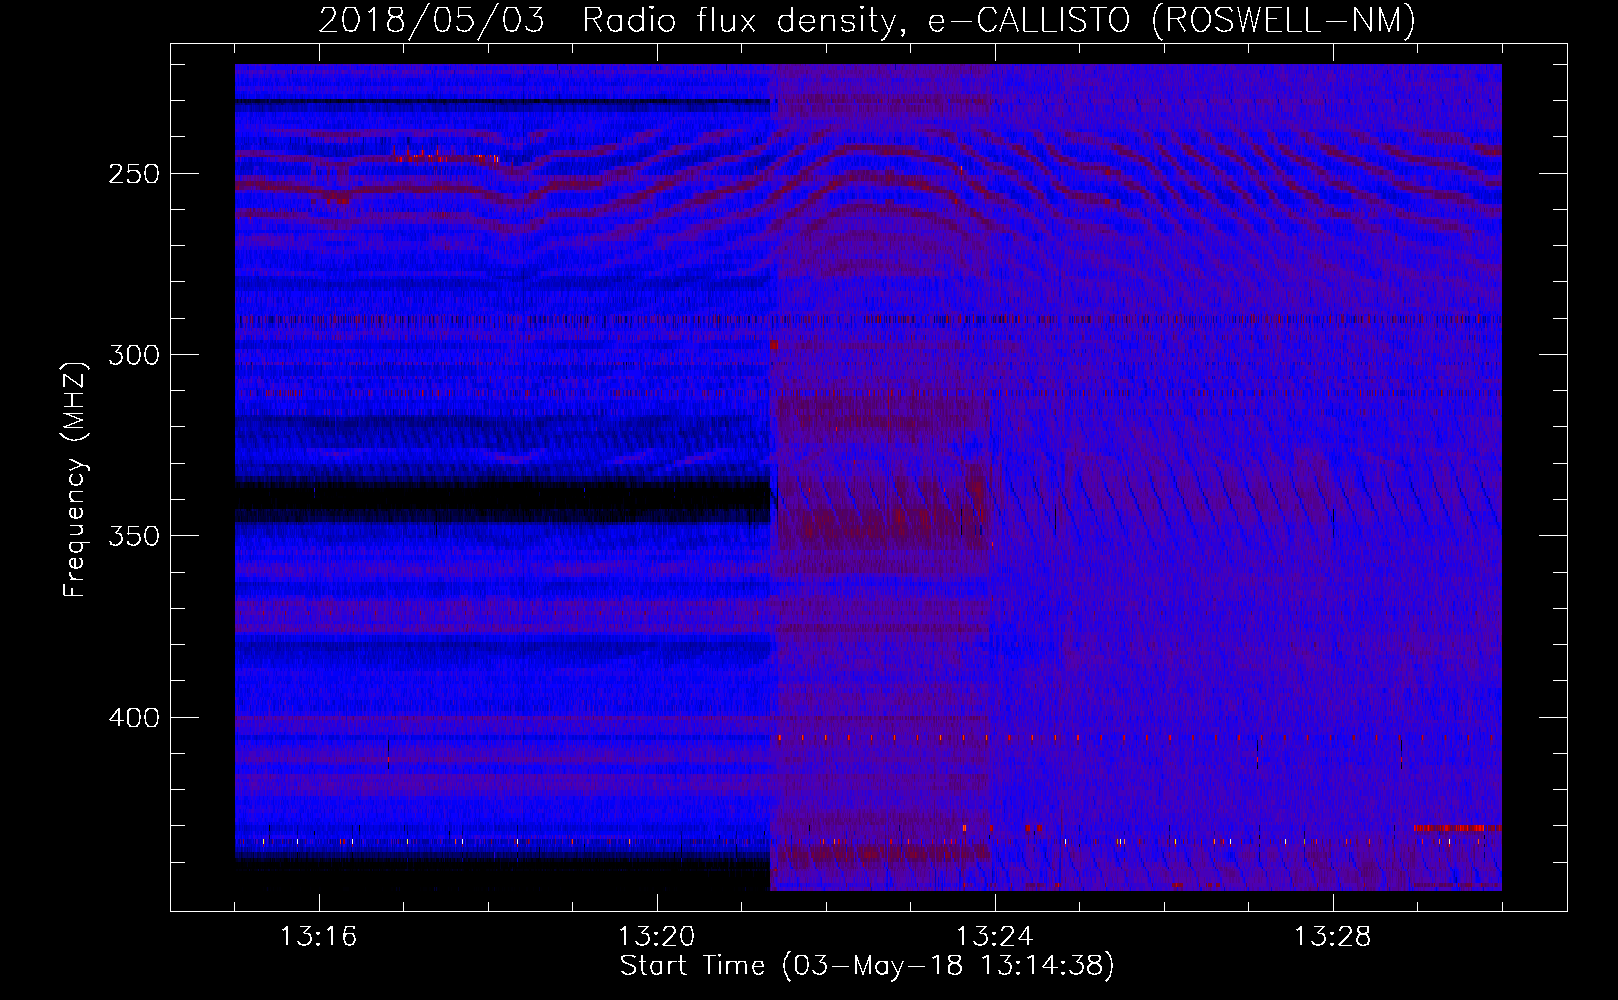Screen dimensions: 1618x1000
Task: Click the 13:24 time tick label
Action: [994, 937]
